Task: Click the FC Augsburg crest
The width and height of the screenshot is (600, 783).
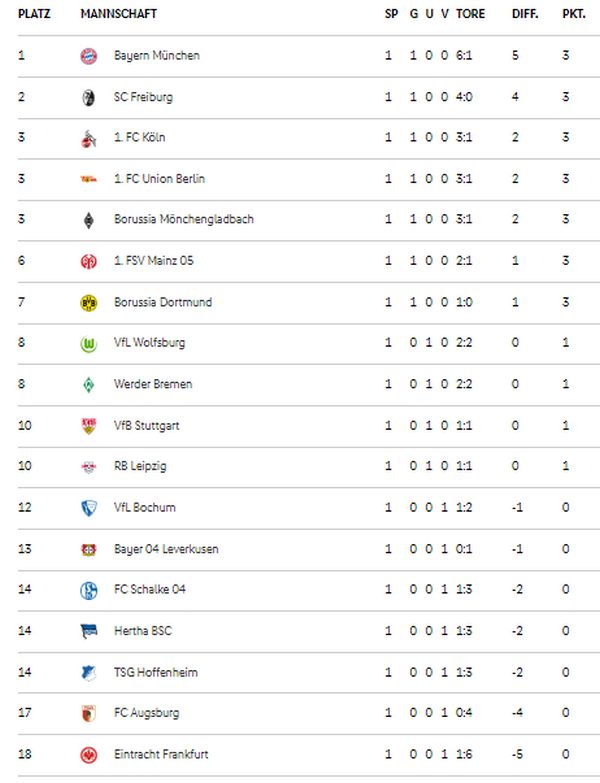Action: coord(88,713)
